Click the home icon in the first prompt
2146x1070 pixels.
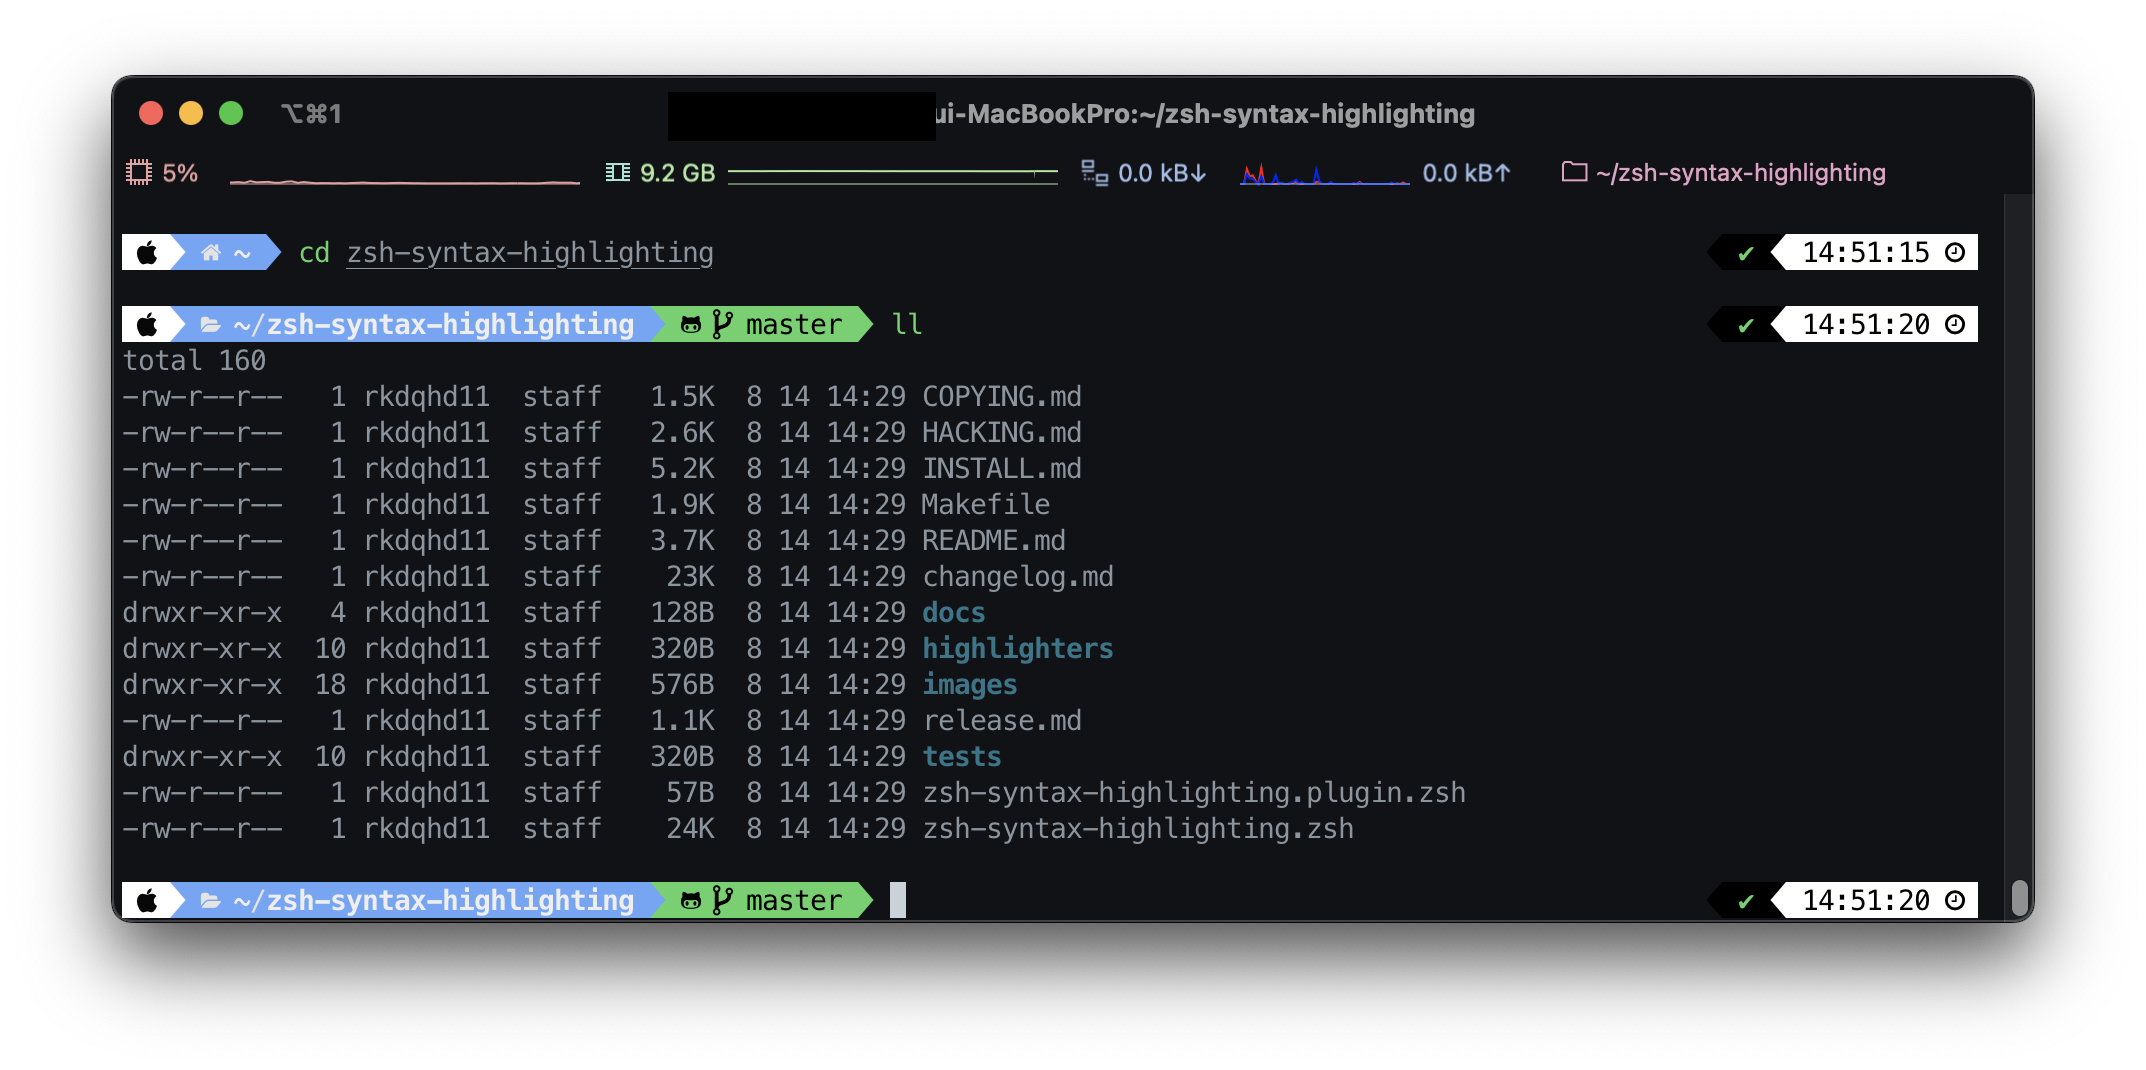211,253
